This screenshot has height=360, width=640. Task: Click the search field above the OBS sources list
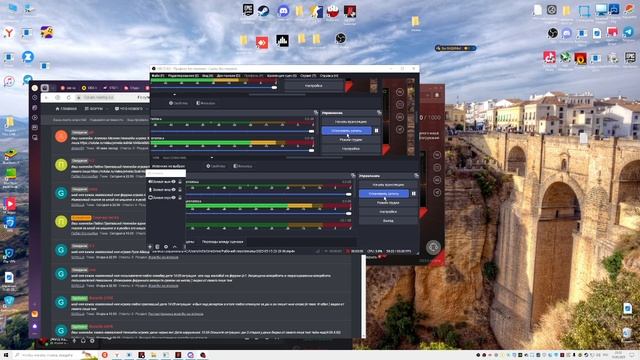pyautogui.click(x=166, y=173)
